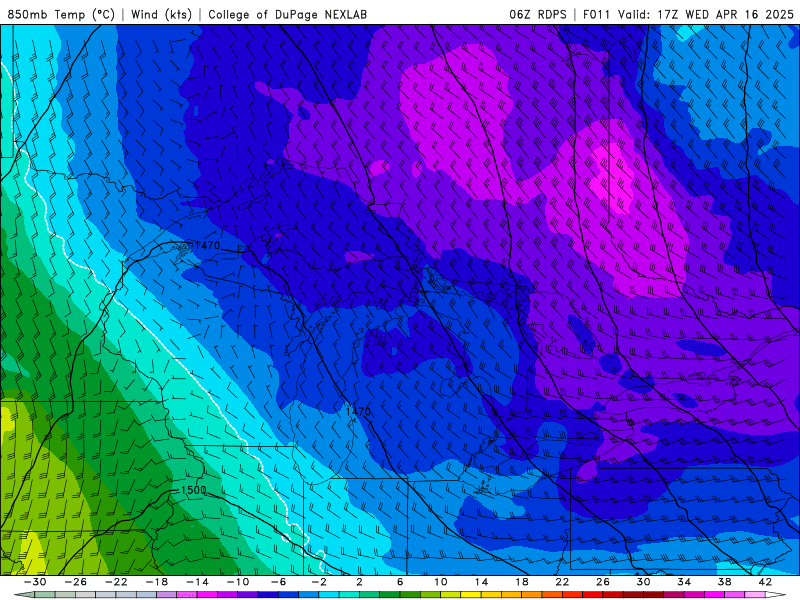Click the "-30" tick on the color scale
Screen dimensions: 800x600
pyautogui.click(x=35, y=582)
